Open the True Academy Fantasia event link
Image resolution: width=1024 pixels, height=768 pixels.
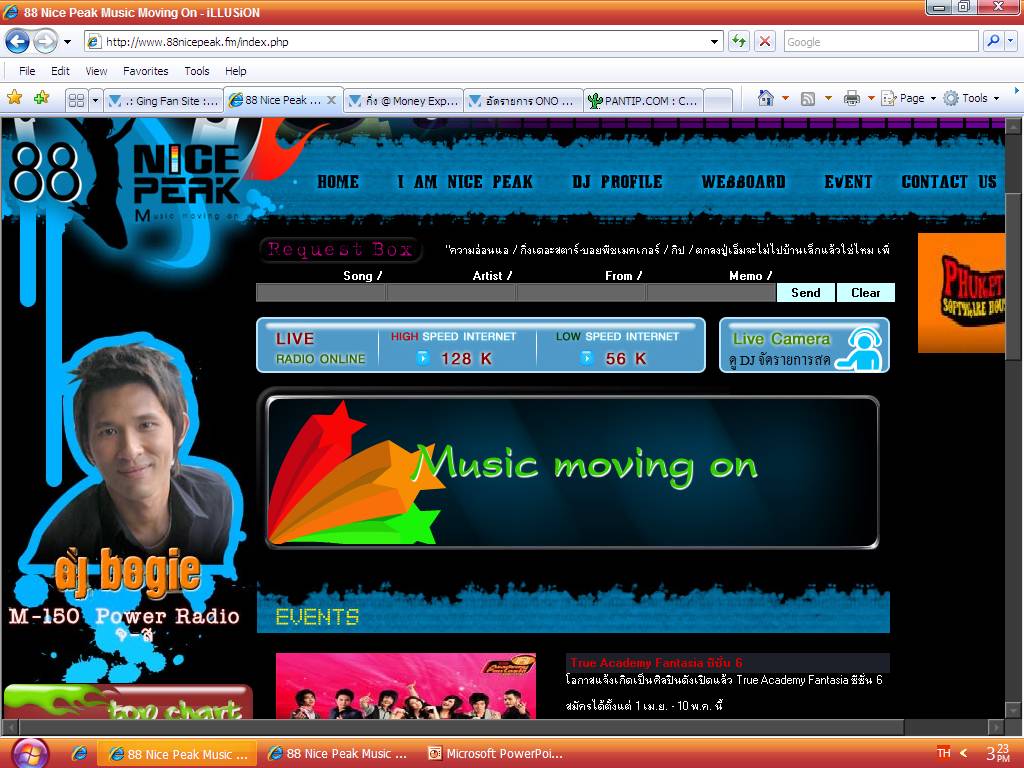point(656,662)
